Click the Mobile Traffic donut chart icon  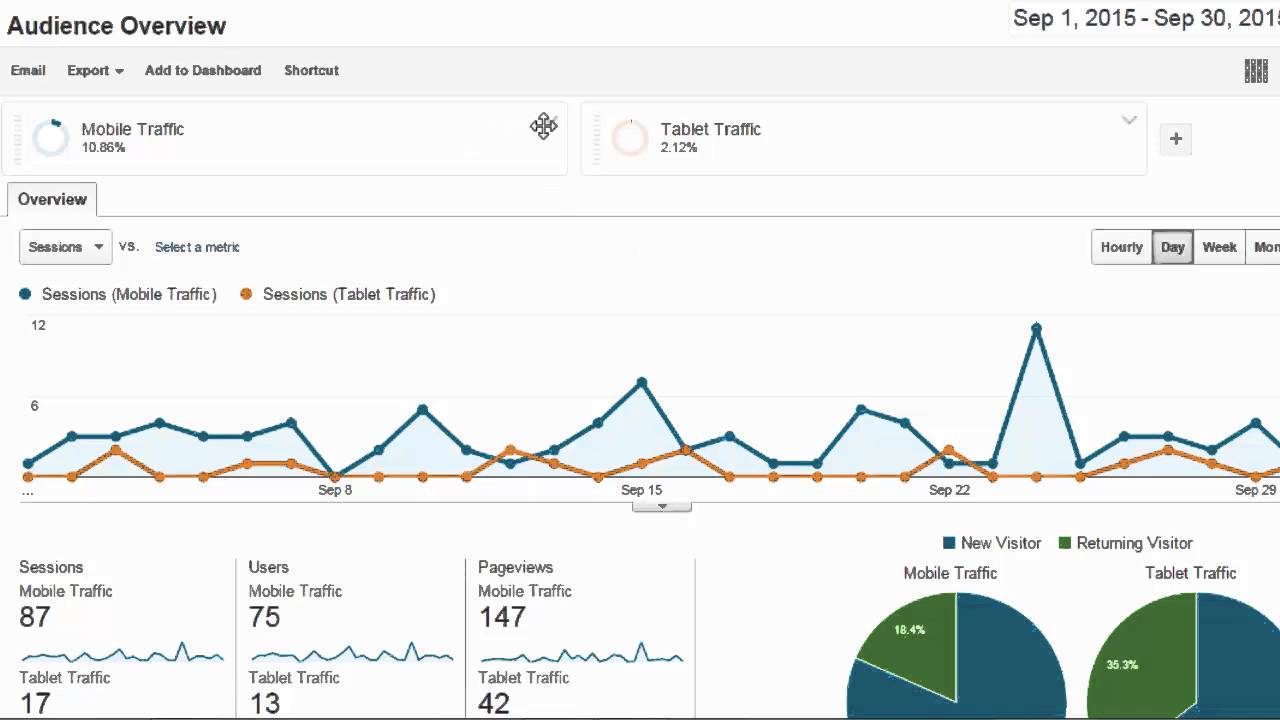[x=50, y=137]
